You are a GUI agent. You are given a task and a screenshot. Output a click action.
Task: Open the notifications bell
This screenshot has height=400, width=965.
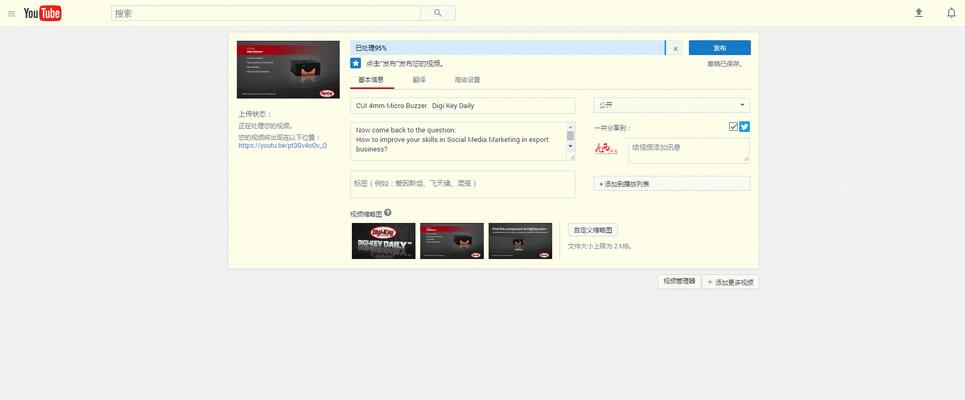click(951, 13)
